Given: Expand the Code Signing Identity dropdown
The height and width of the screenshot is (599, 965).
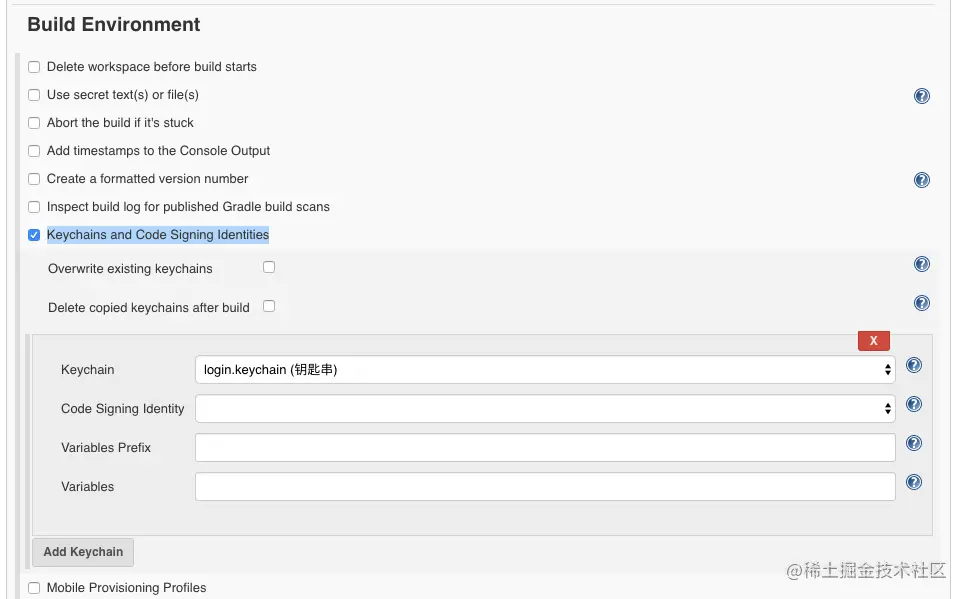Looking at the screenshot, I should 545,409.
